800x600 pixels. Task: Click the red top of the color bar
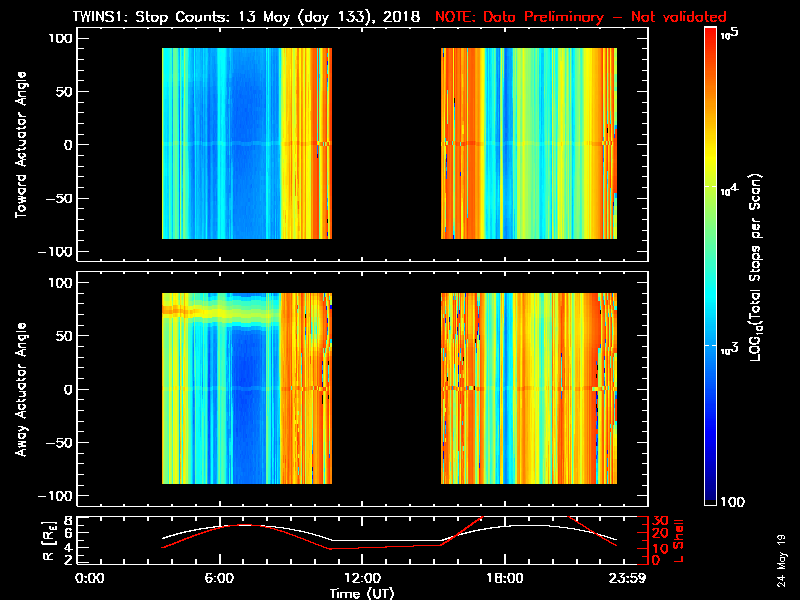point(710,40)
